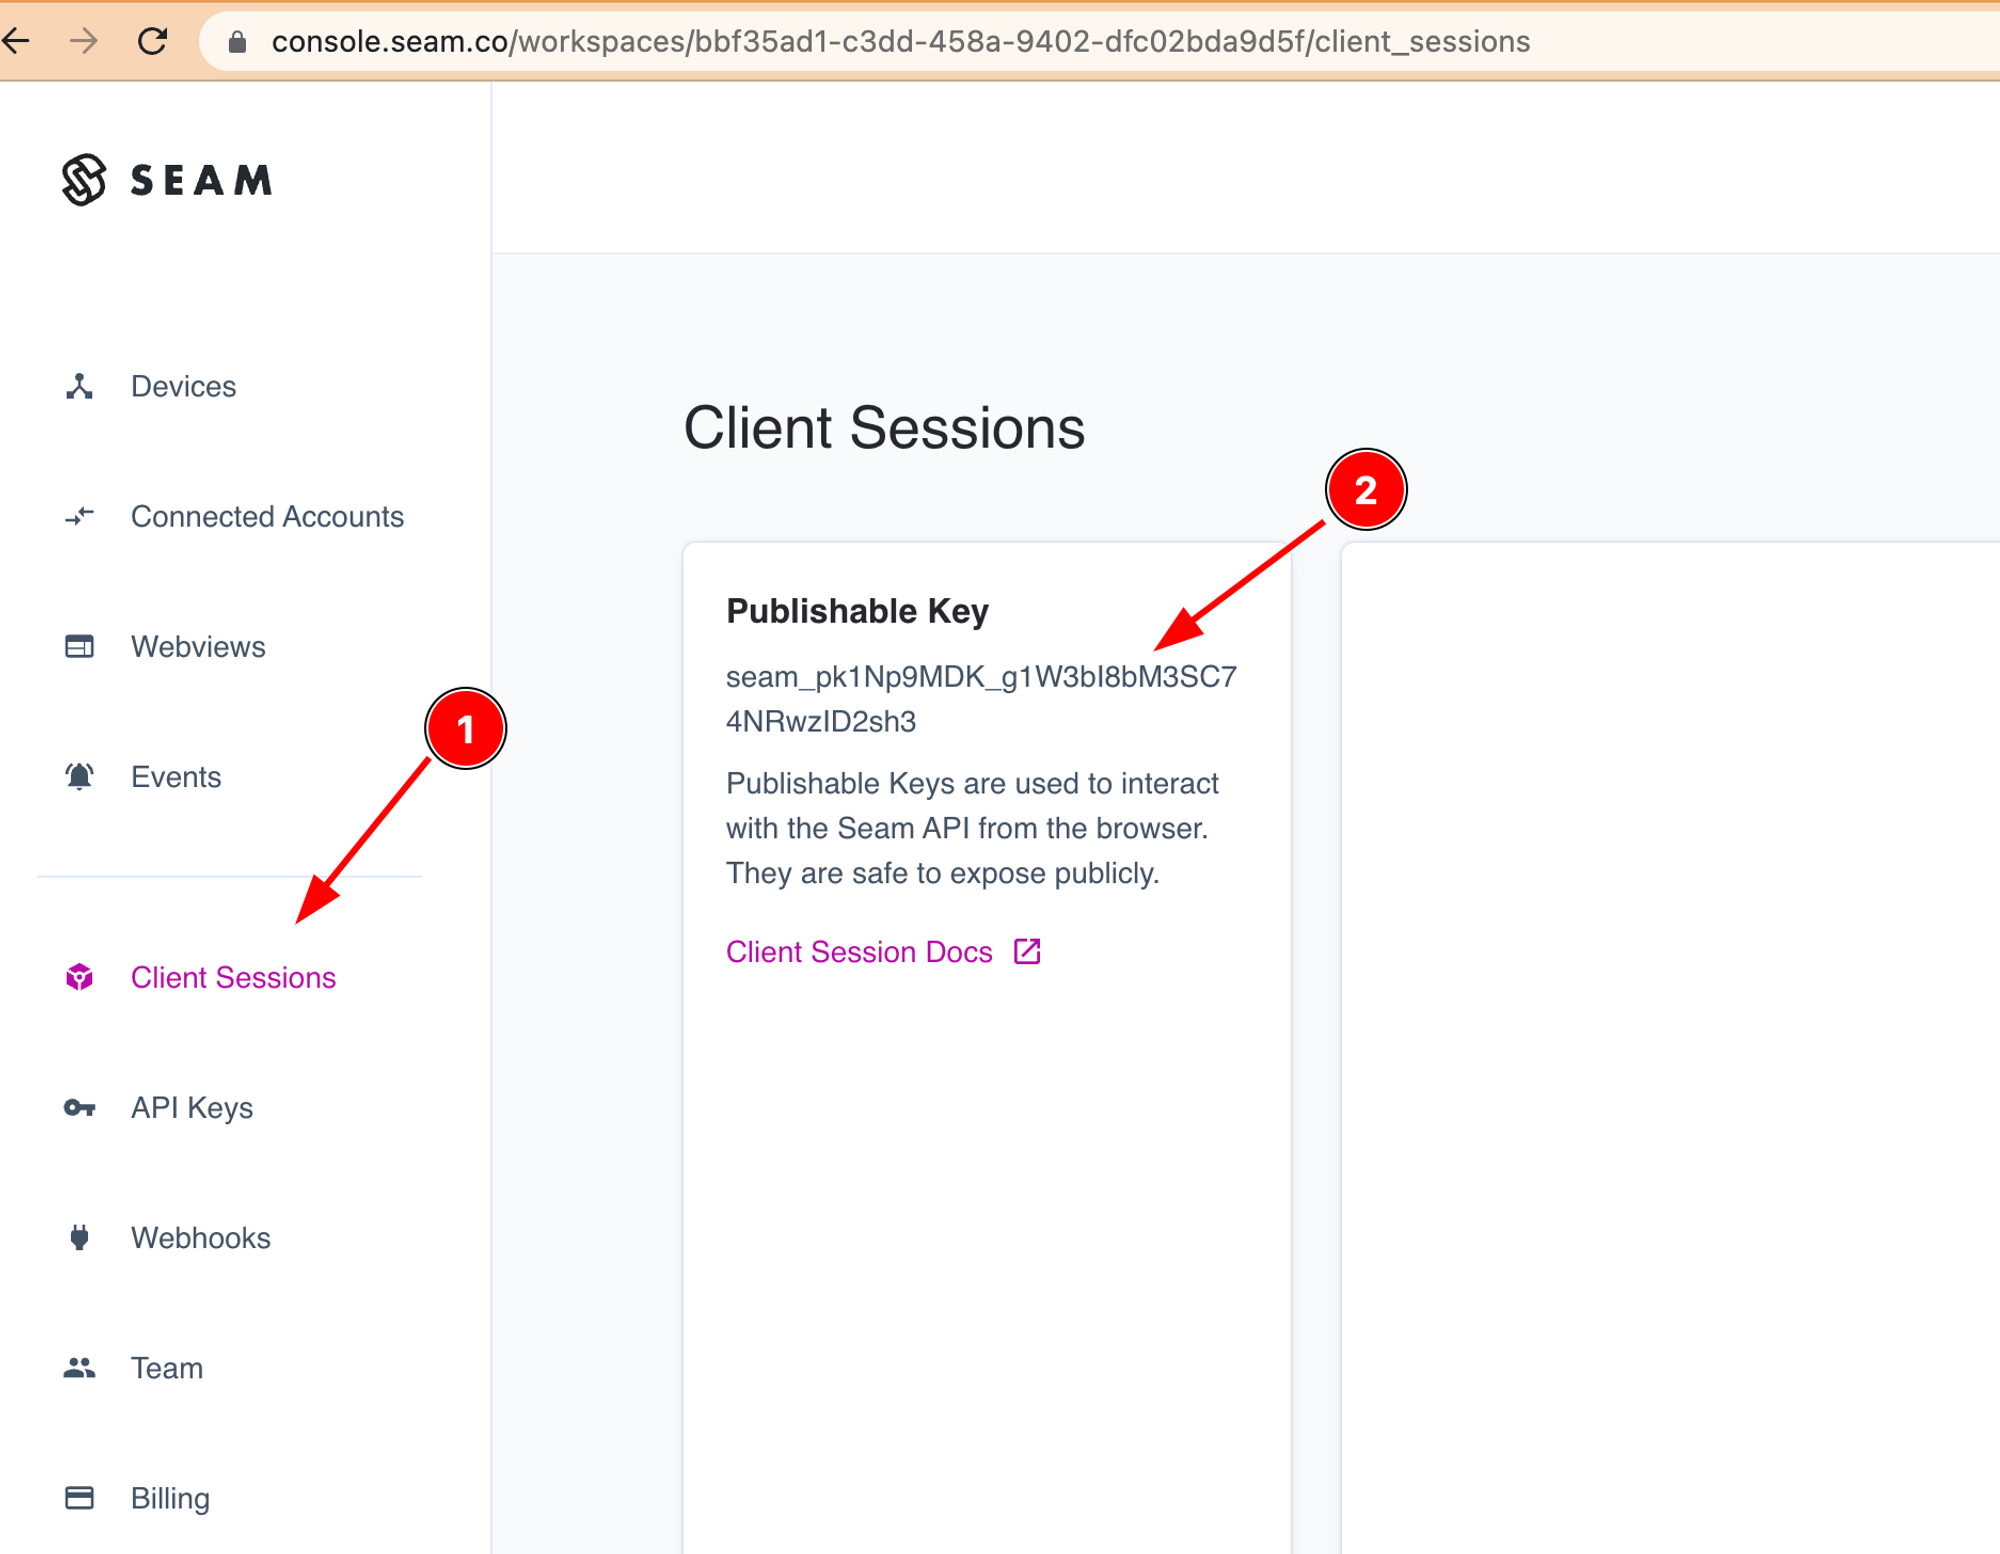The image size is (2000, 1554).
Task: Open the Webviews section
Action: [198, 646]
